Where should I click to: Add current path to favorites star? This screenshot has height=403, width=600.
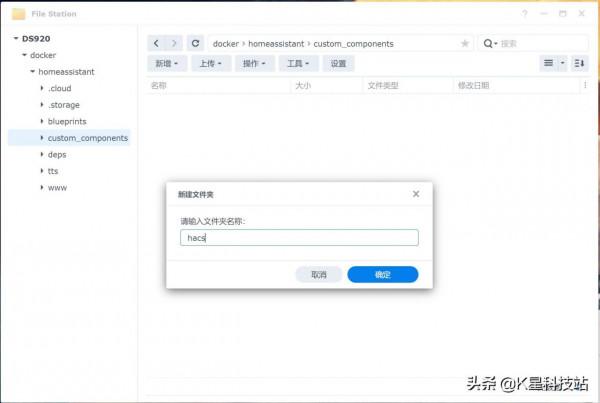click(x=465, y=44)
